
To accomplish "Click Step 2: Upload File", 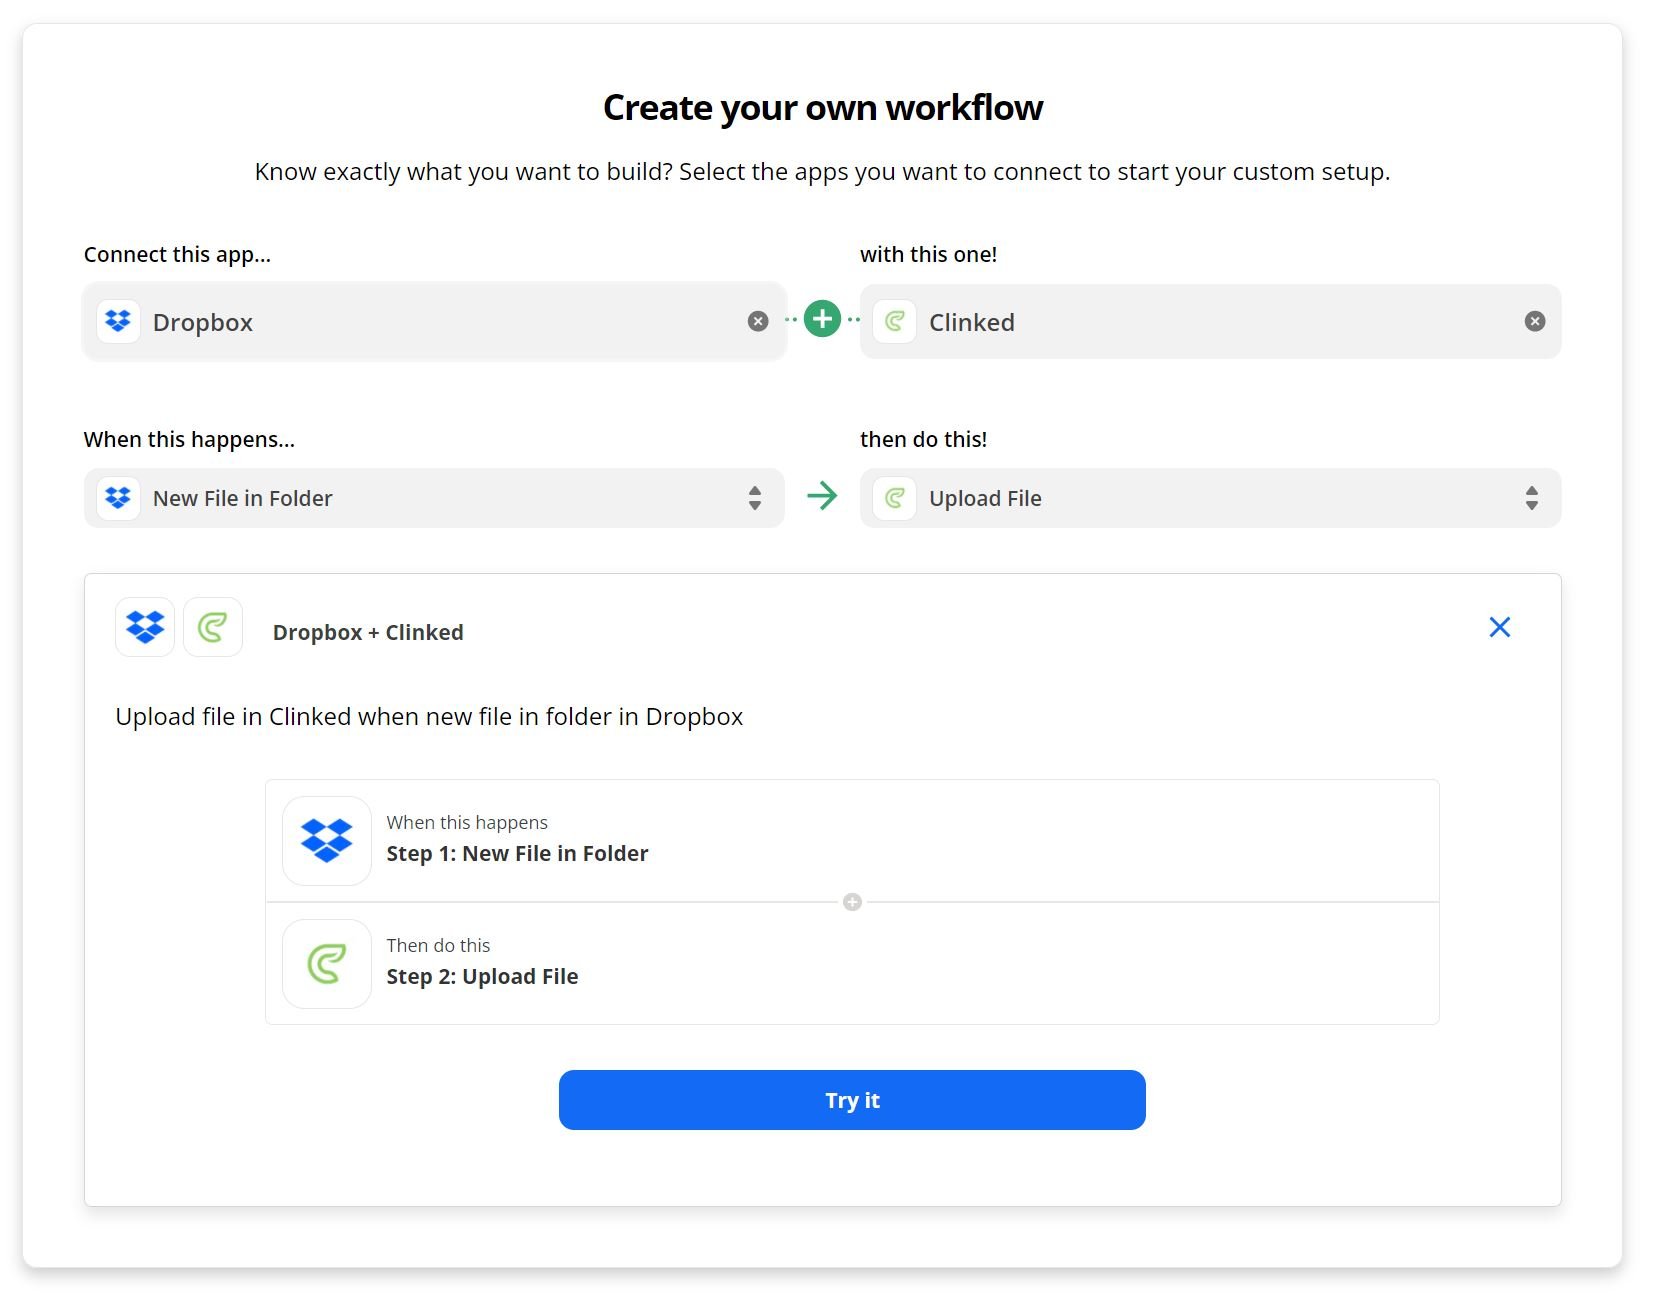I will (482, 977).
